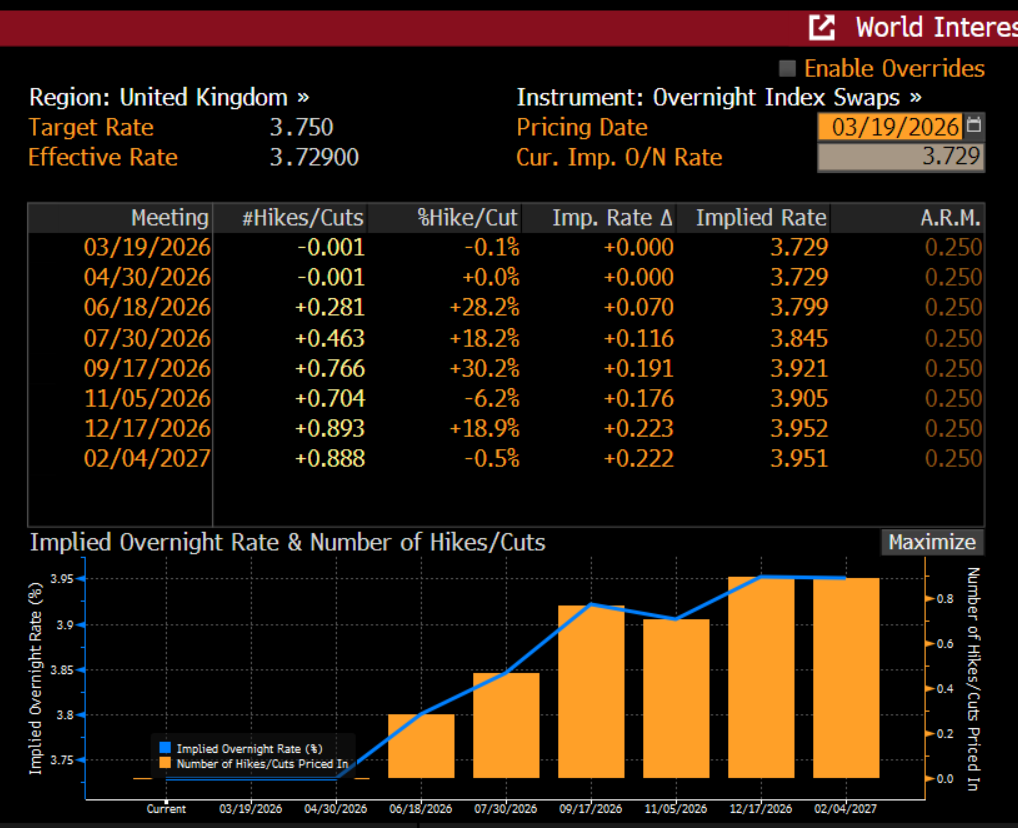The height and width of the screenshot is (828, 1018).
Task: Select the Implied Rate column header
Action: [x=761, y=218]
